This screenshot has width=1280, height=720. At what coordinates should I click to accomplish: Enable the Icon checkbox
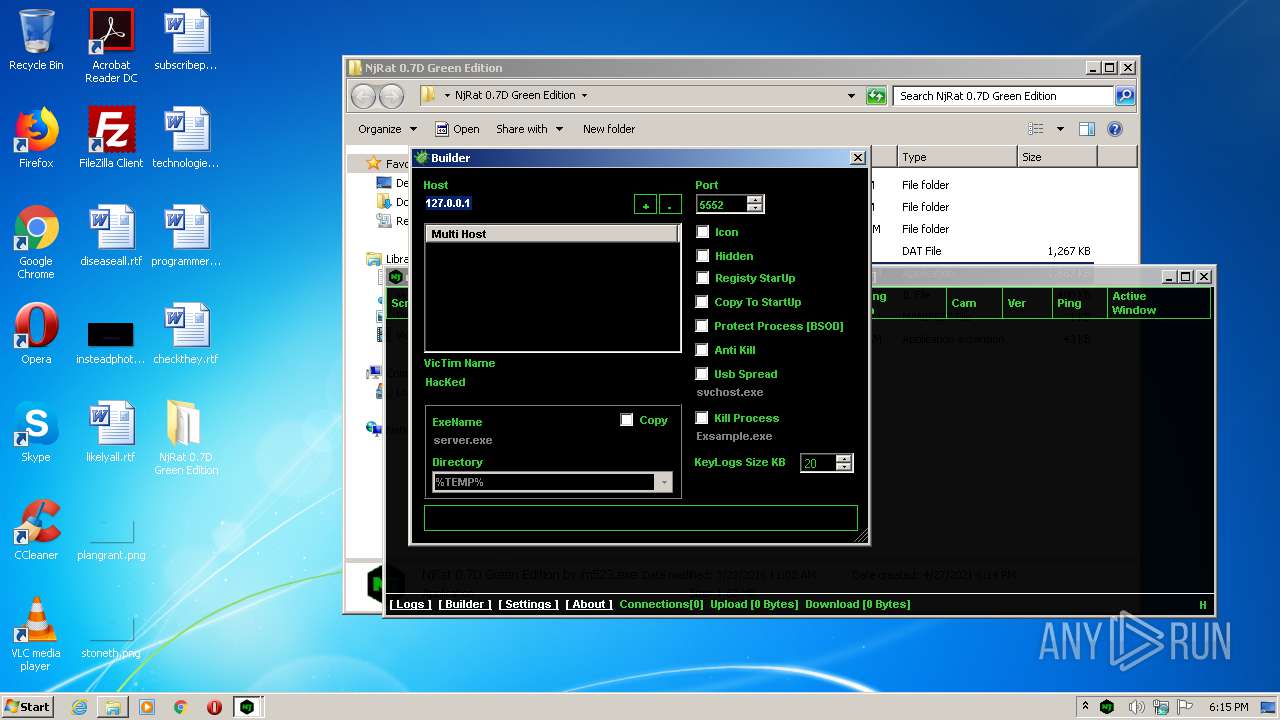703,232
